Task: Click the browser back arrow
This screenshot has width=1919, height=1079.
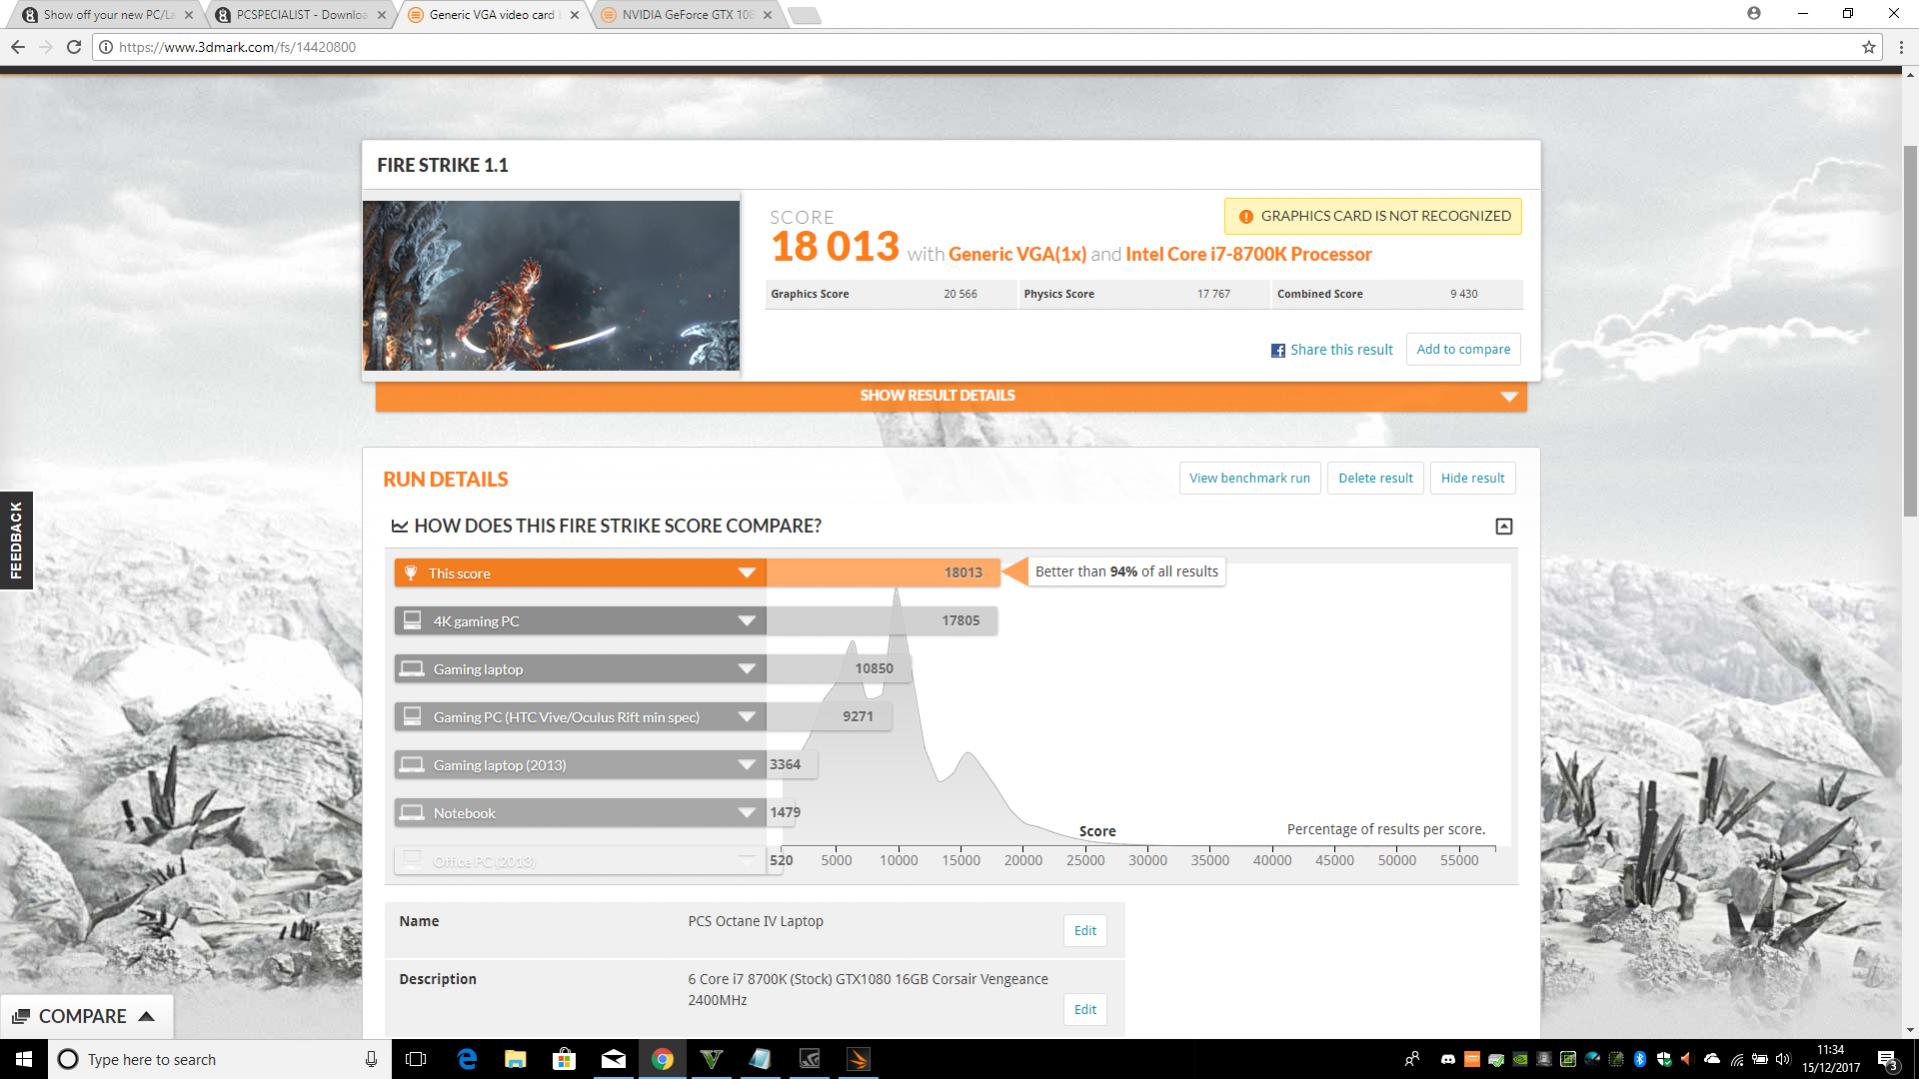Action: point(17,47)
